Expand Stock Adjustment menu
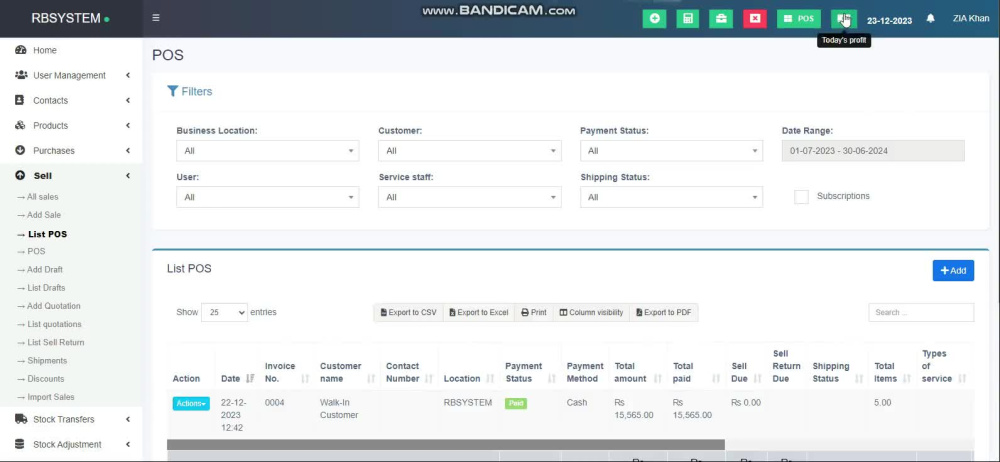The image size is (1000, 462). [71, 444]
